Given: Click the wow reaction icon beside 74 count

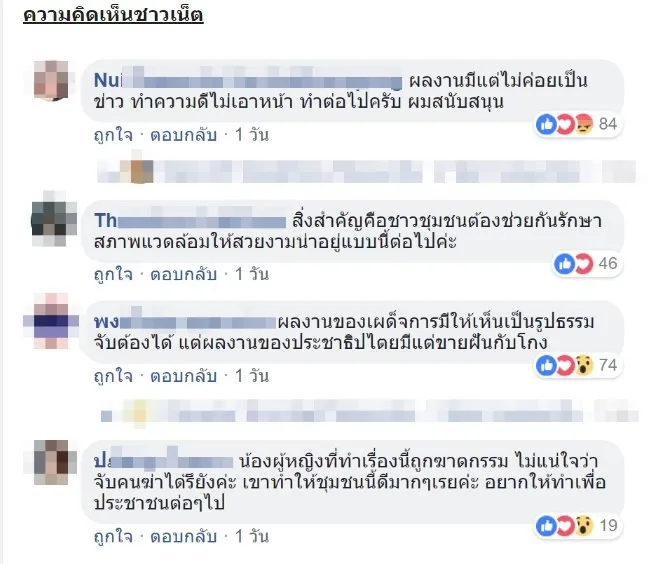Looking at the screenshot, I should coord(584,365).
